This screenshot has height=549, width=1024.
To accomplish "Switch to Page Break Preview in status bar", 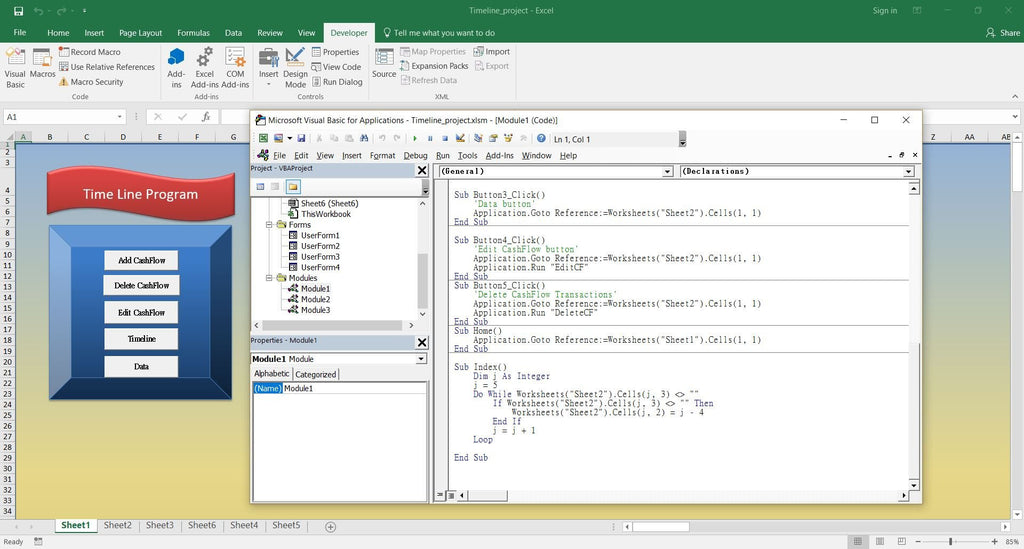I will click(x=902, y=542).
